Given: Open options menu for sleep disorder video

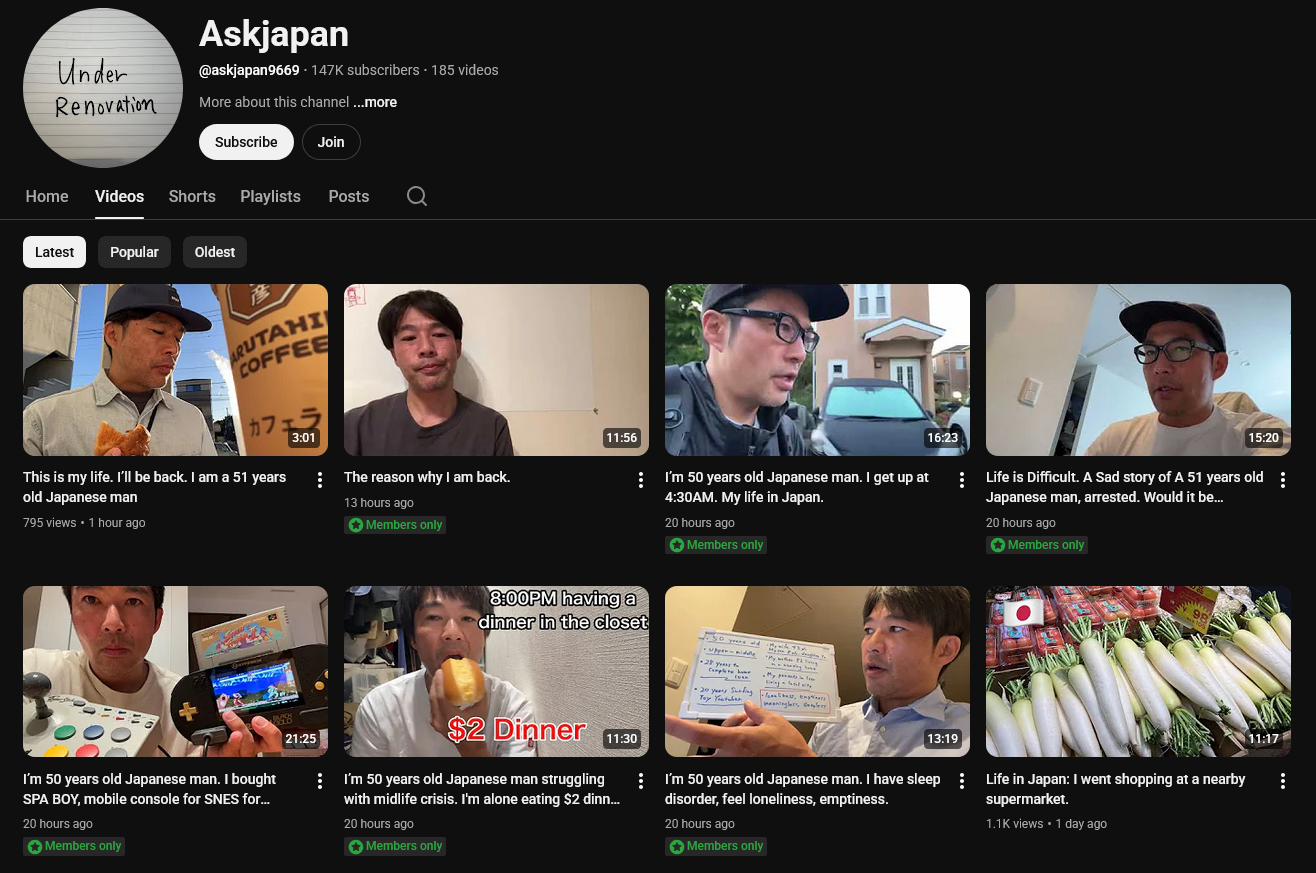Looking at the screenshot, I should 962,781.
